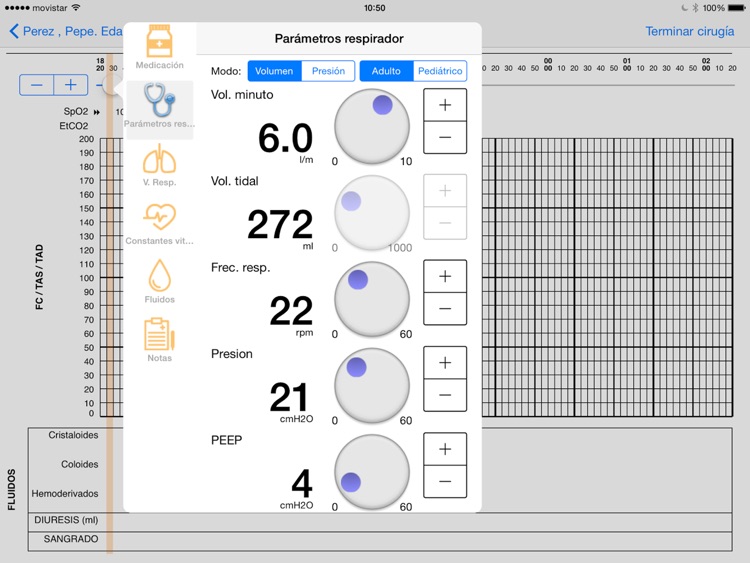This screenshot has height=563, width=750.
Task: Increase Vol. minuto with plus button
Action: click(445, 105)
